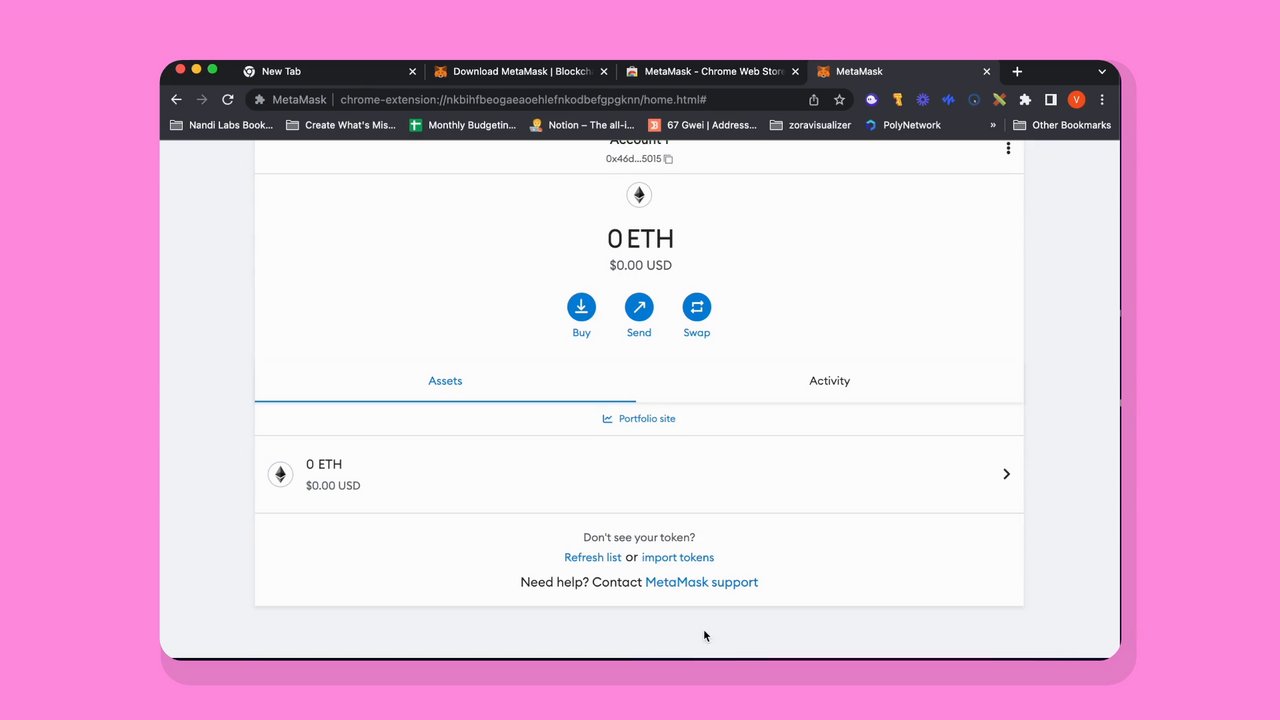This screenshot has width=1280, height=720.
Task: Open the Extensions puzzle-piece menu
Action: (x=1025, y=99)
